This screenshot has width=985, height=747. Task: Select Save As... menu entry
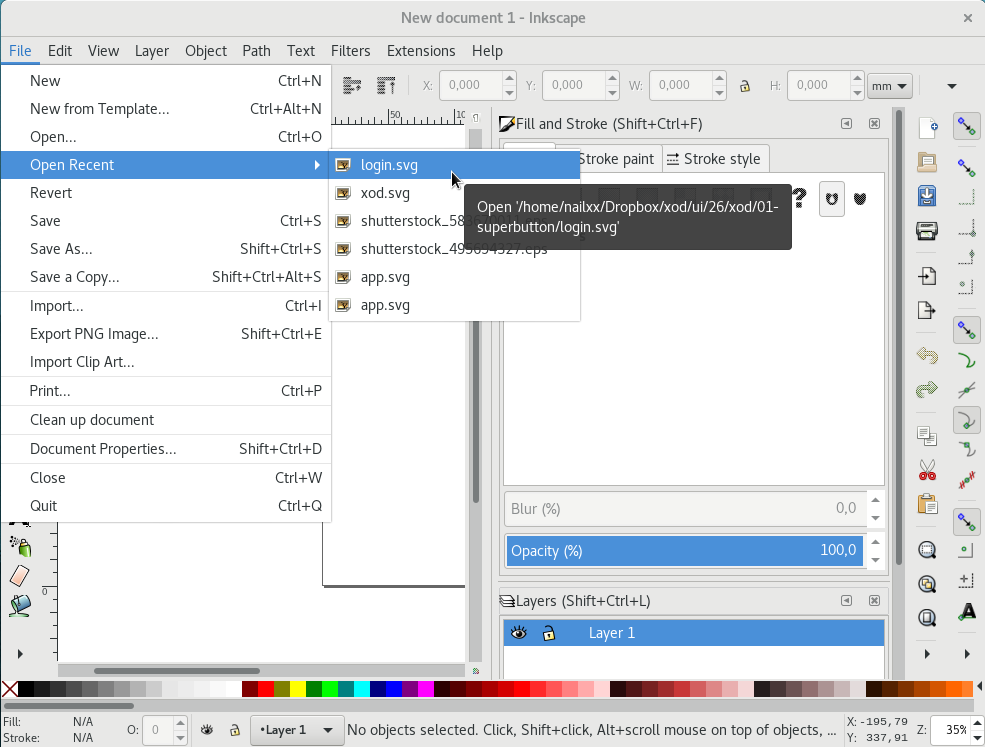pos(166,249)
